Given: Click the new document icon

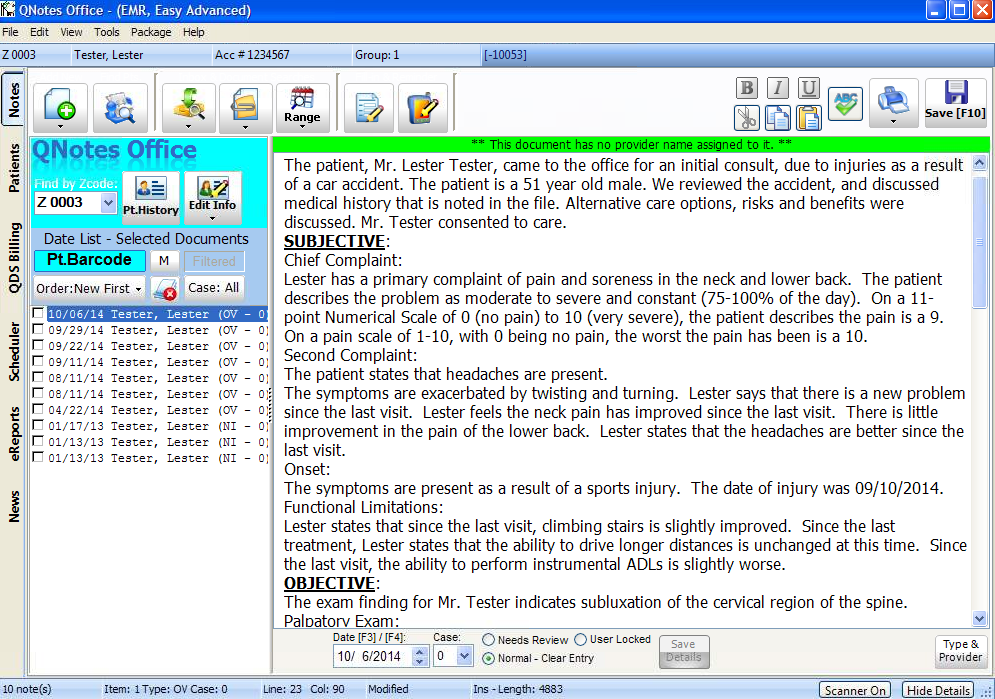Looking at the screenshot, I should click(60, 105).
